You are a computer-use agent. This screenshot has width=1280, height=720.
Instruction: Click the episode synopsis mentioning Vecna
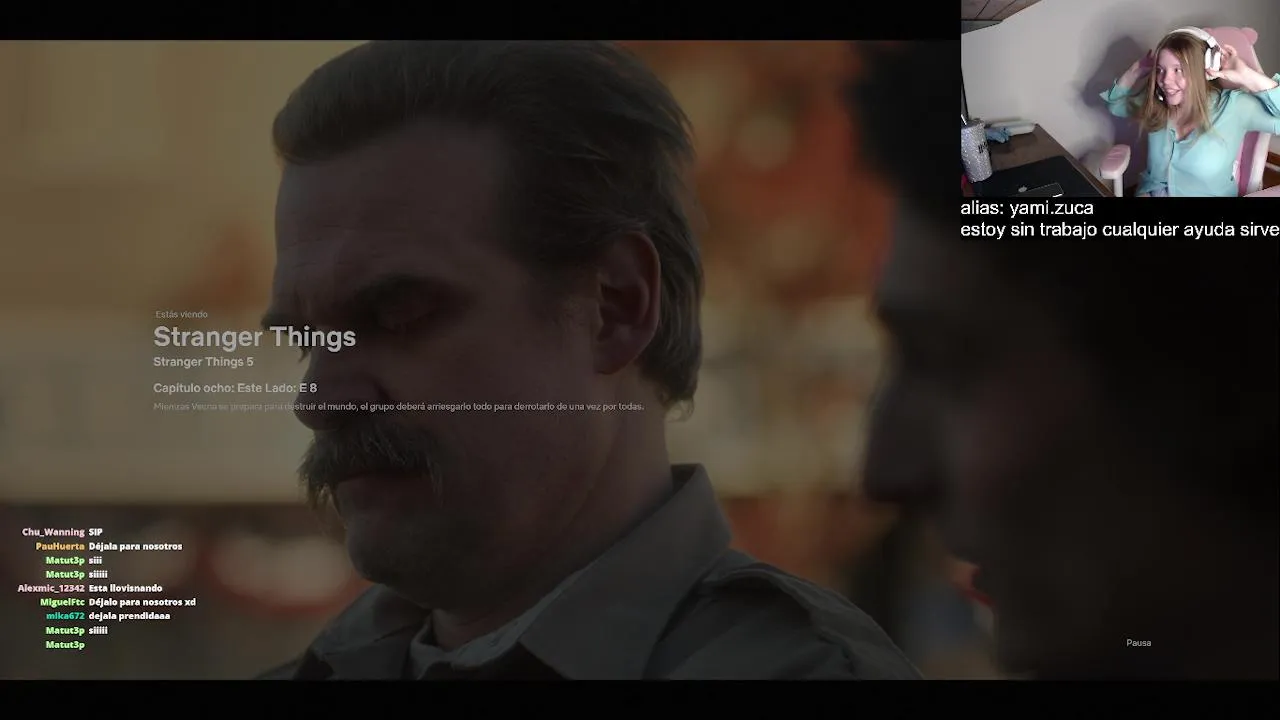[x=398, y=406]
